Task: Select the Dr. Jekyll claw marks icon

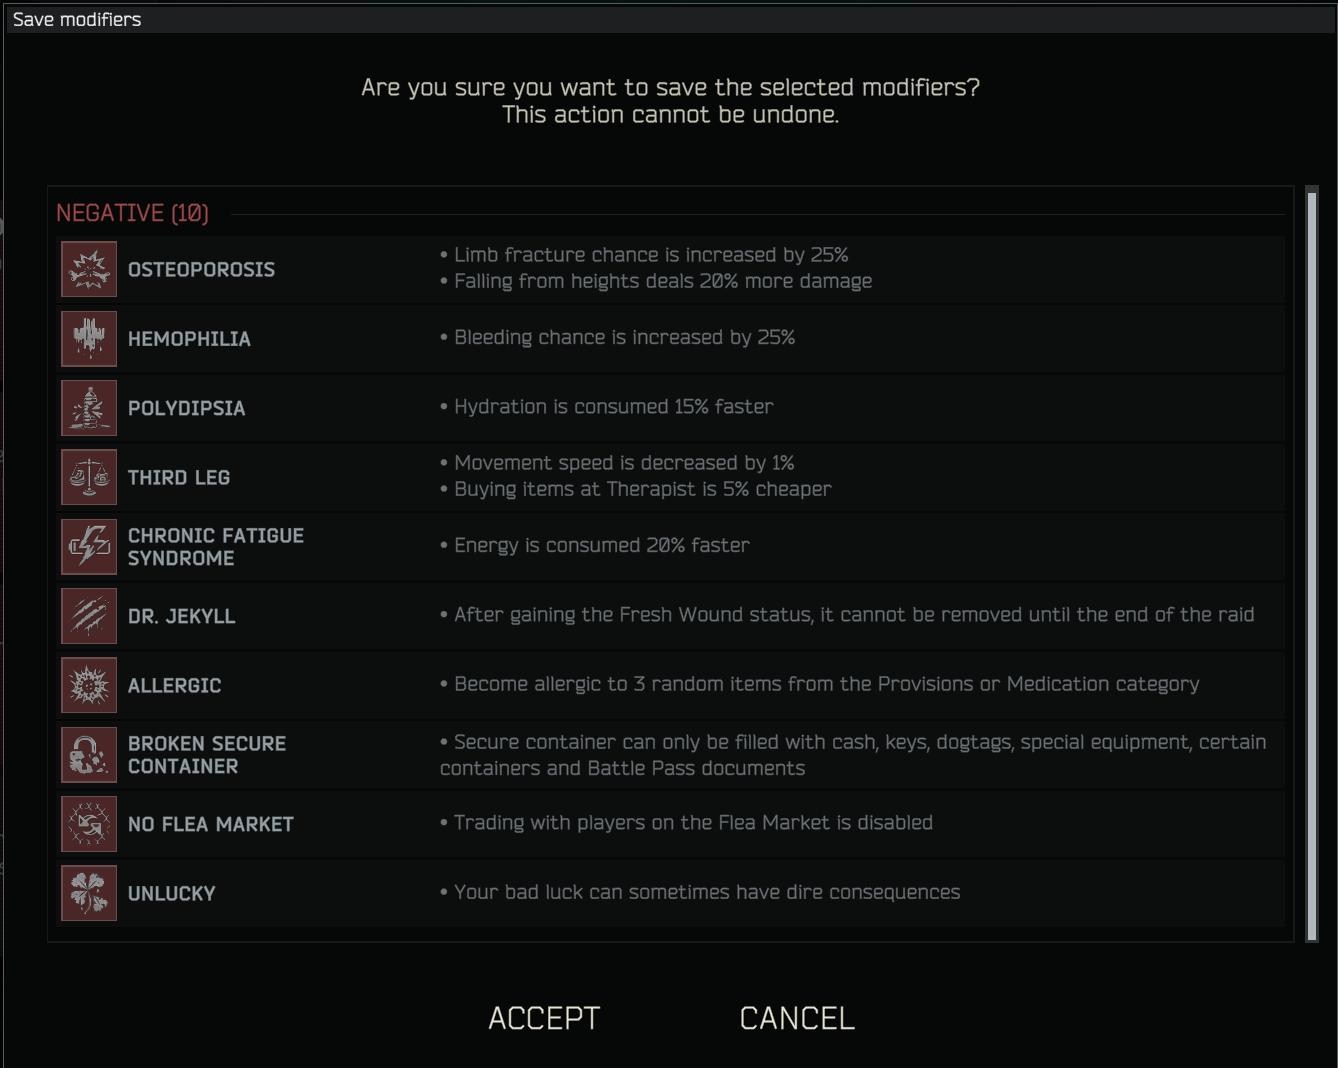Action: click(89, 616)
